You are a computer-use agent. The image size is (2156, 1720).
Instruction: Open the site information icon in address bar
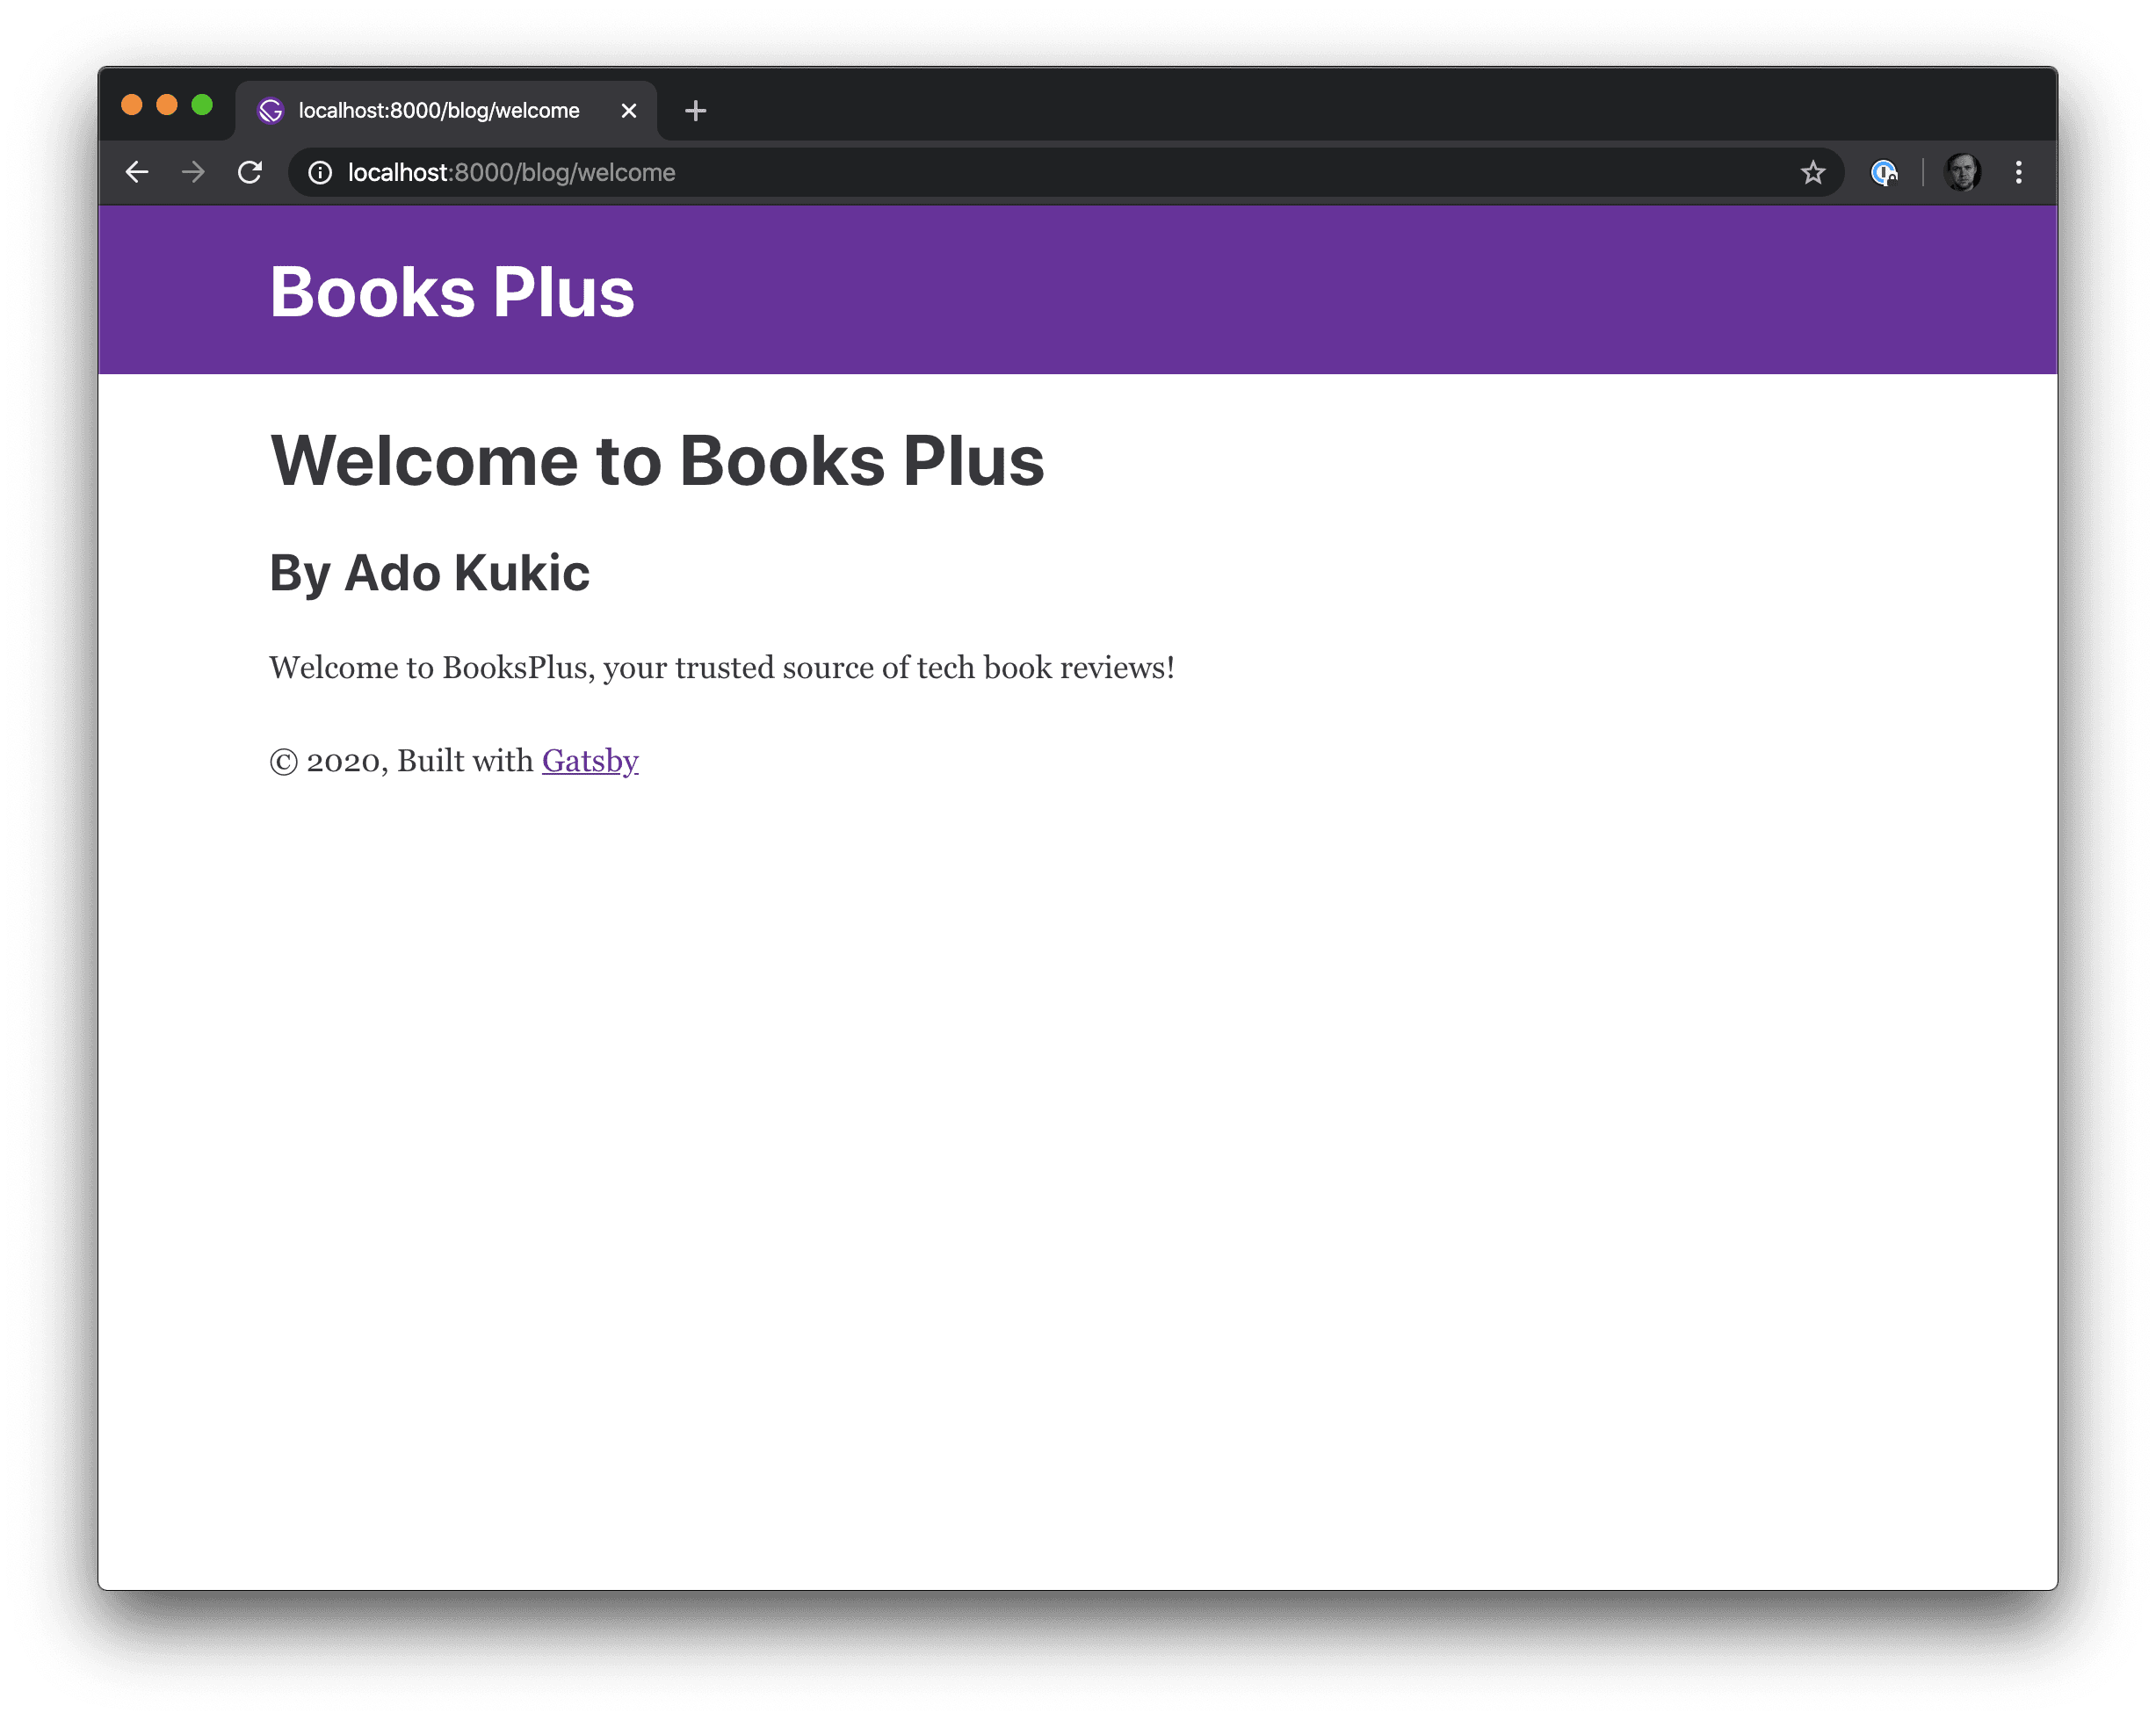(320, 172)
